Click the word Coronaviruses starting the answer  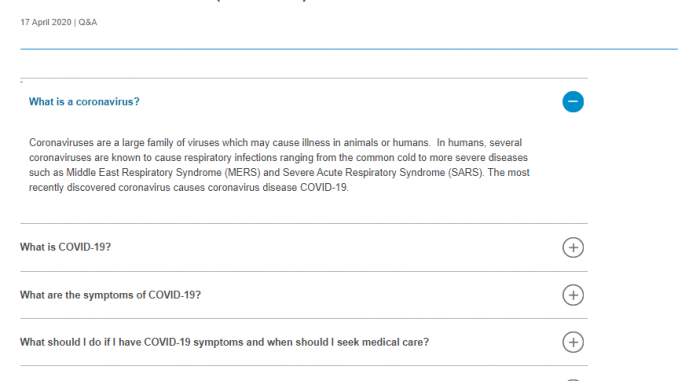(61, 143)
